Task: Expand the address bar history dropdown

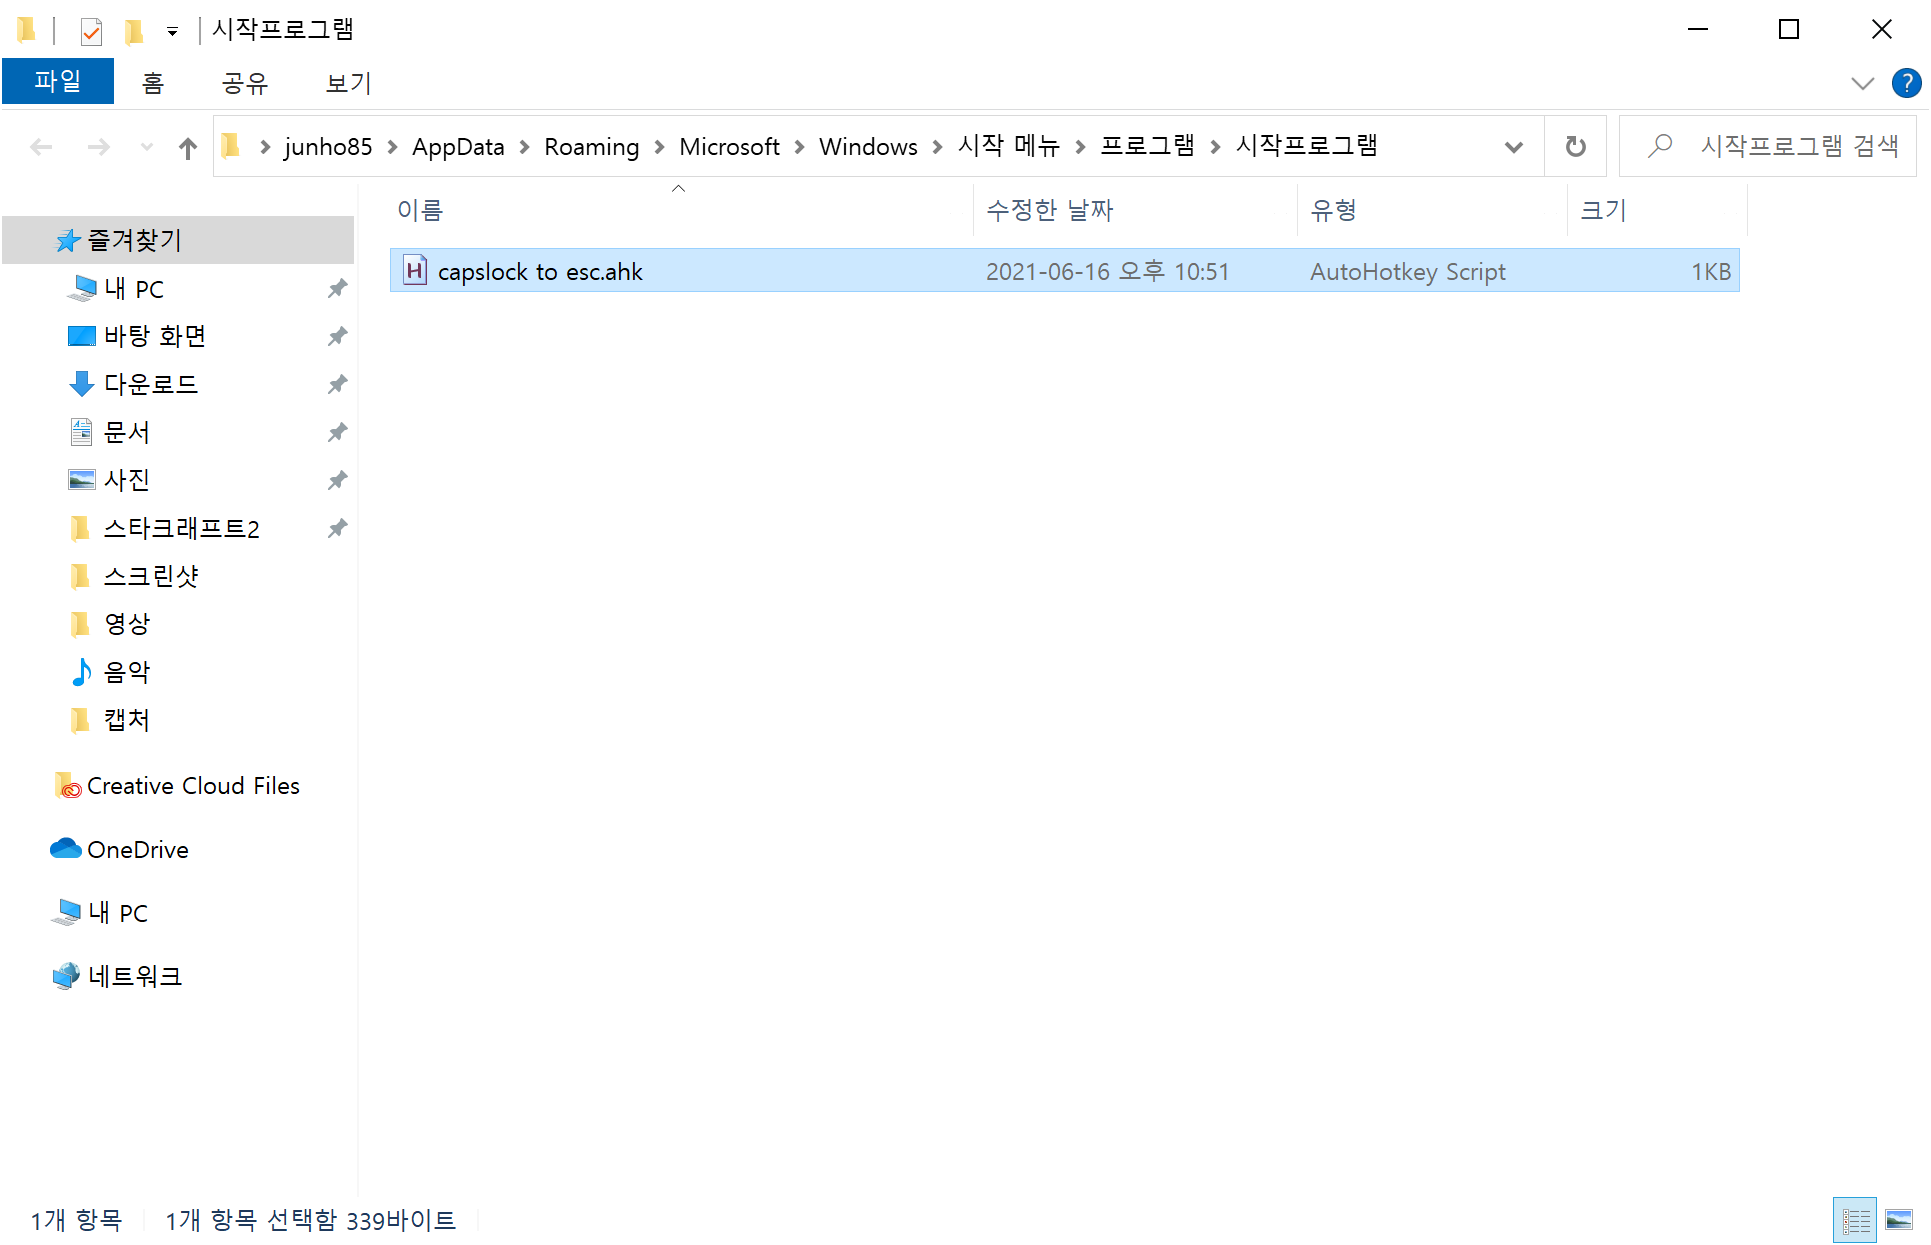Action: 1513,147
